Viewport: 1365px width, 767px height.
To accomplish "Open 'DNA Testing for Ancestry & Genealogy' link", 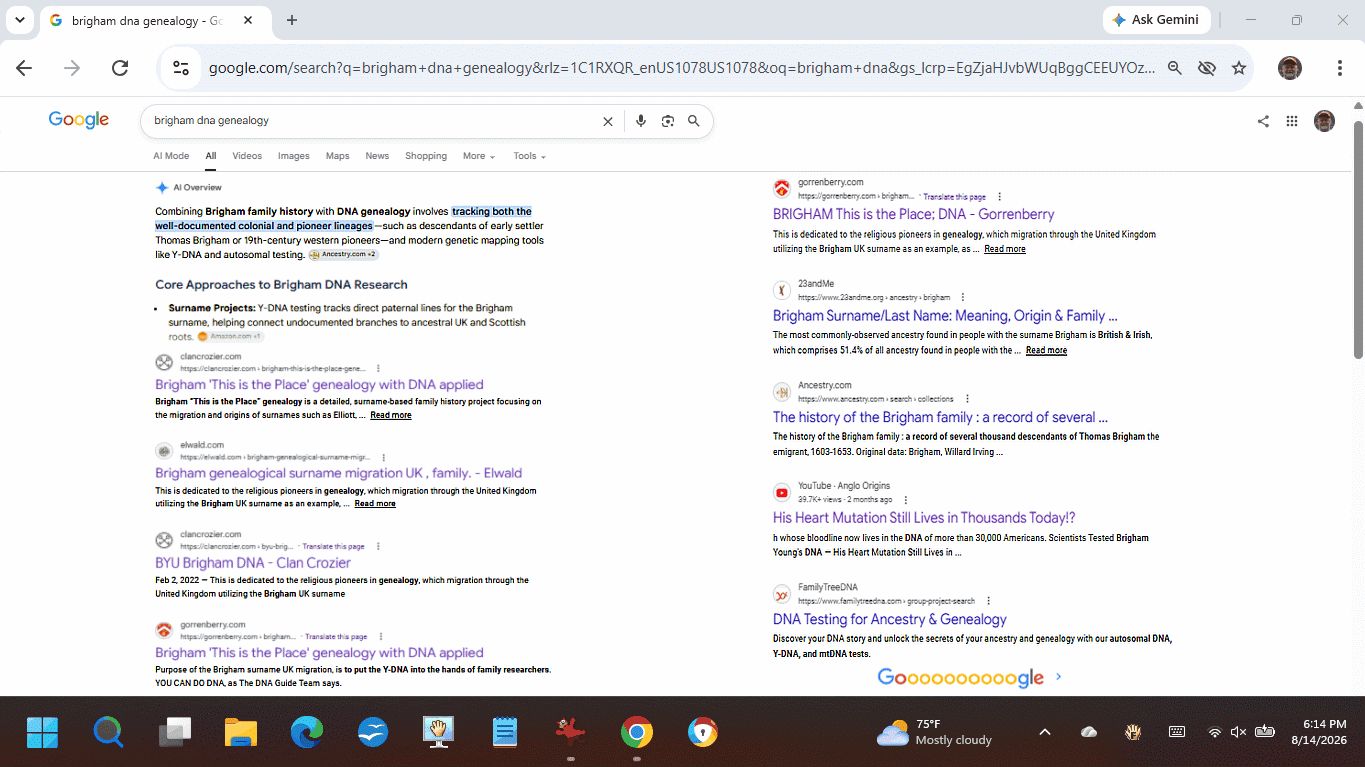I will click(x=890, y=619).
